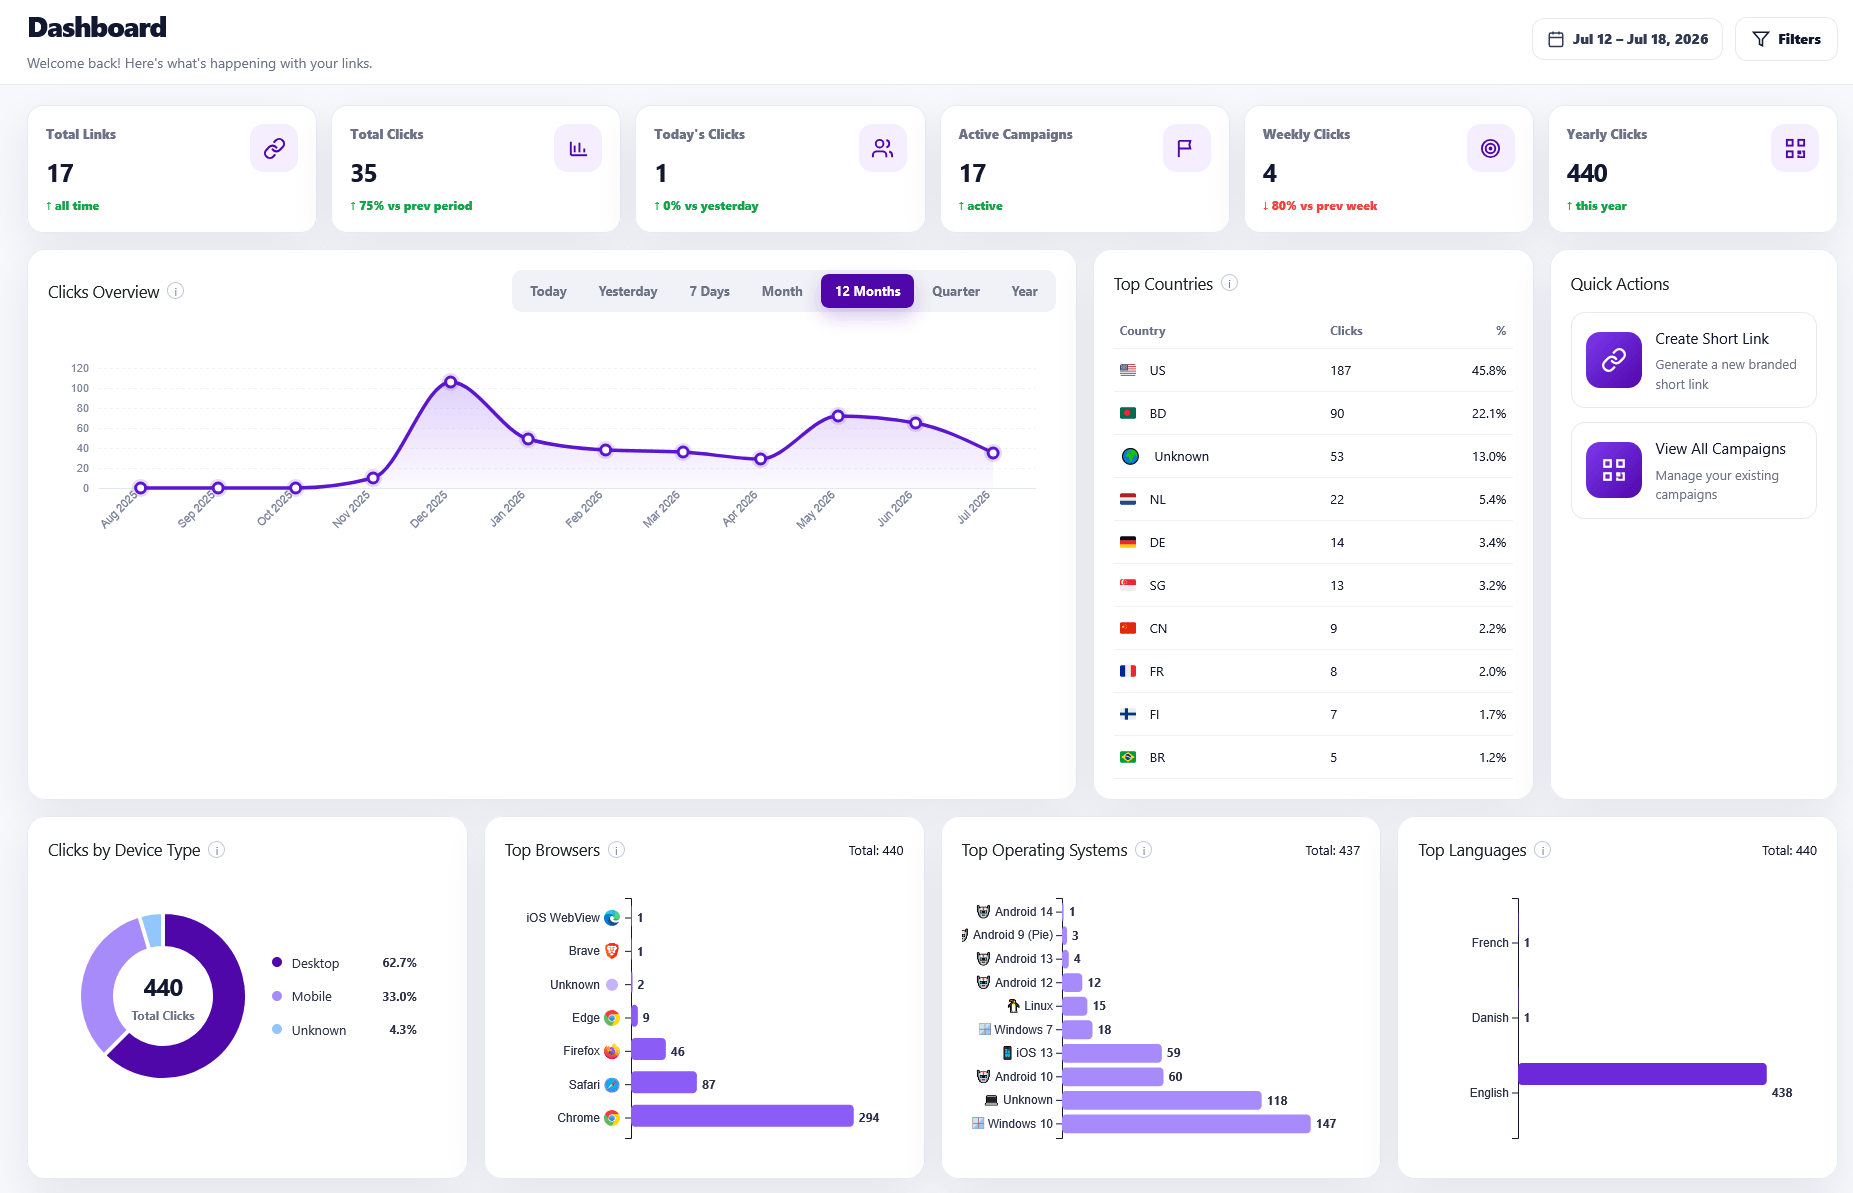
Task: Click the info icon beside Top Countries
Action: click(x=1230, y=283)
